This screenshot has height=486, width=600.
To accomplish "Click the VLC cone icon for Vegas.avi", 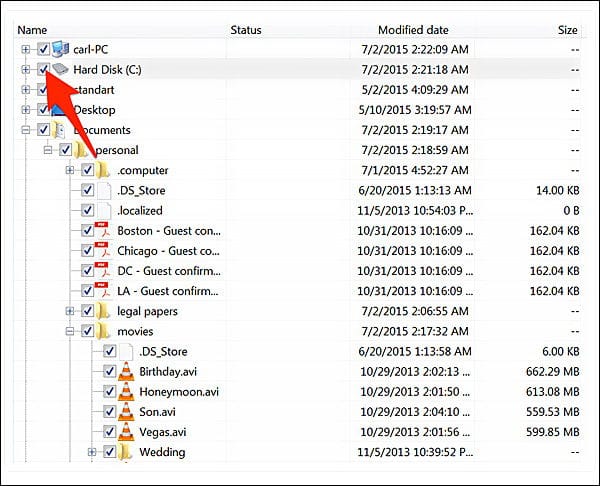I will (x=126, y=432).
